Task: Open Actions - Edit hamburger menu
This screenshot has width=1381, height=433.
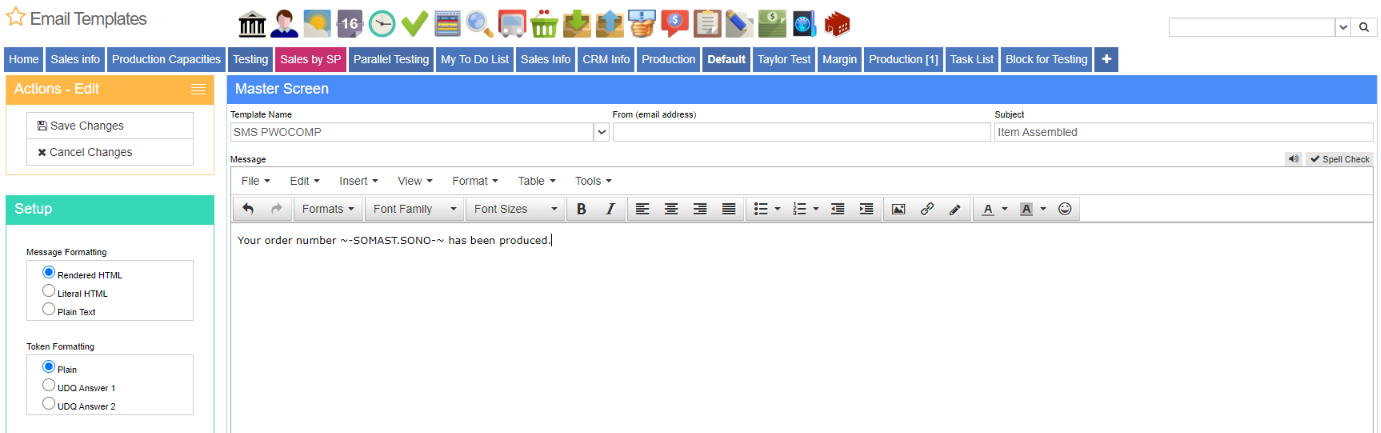Action: (x=198, y=89)
